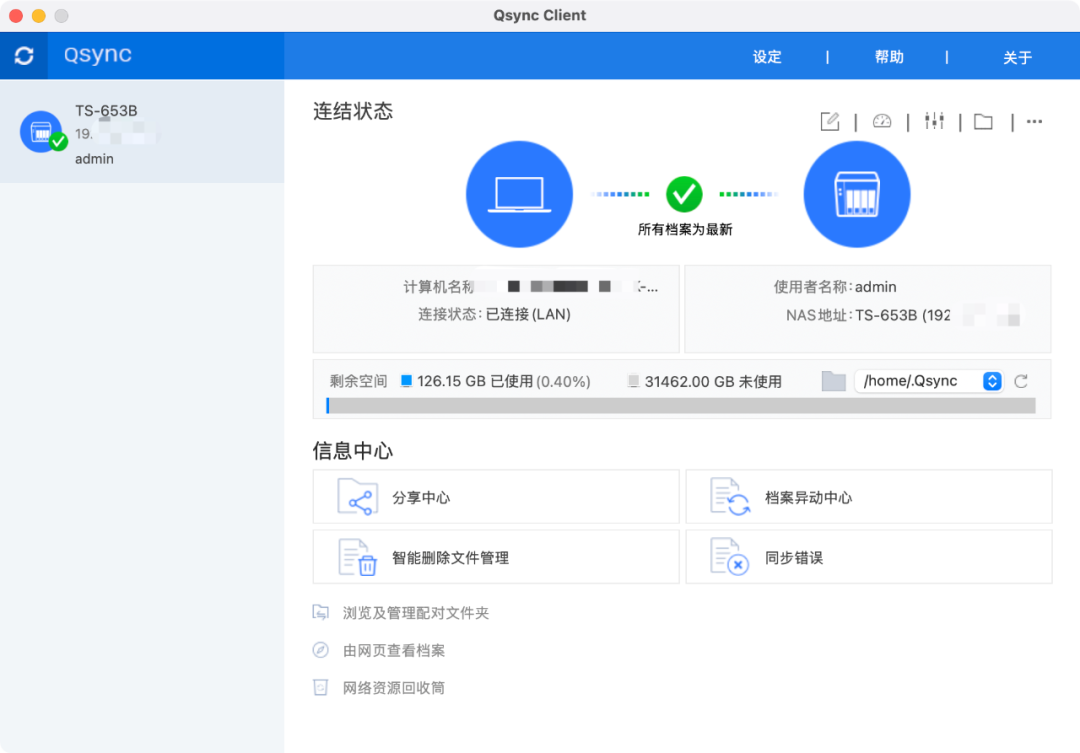Image resolution: width=1080 pixels, height=753 pixels.
Task: Minimize the Qsync Client window
Action: [x=39, y=16]
